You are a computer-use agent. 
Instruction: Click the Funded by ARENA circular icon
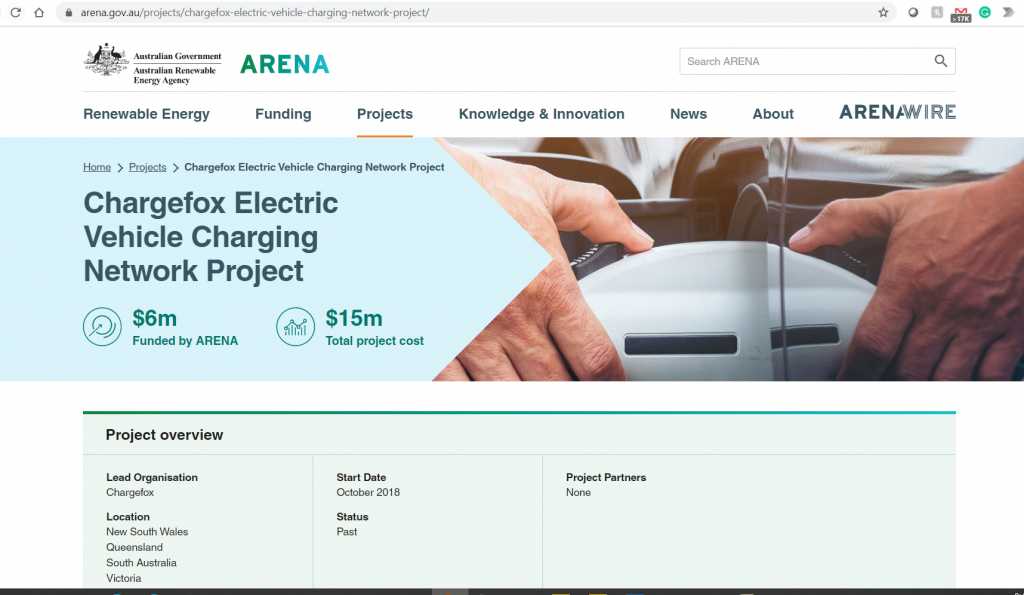[103, 327]
